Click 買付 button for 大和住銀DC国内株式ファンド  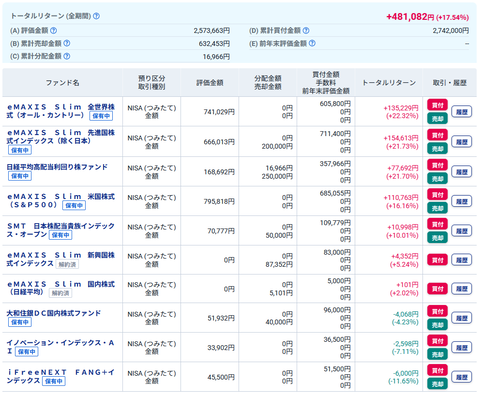tap(437, 312)
